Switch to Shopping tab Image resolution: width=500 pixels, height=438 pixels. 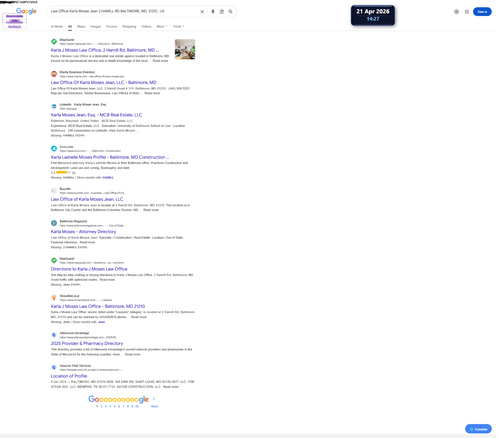click(129, 26)
